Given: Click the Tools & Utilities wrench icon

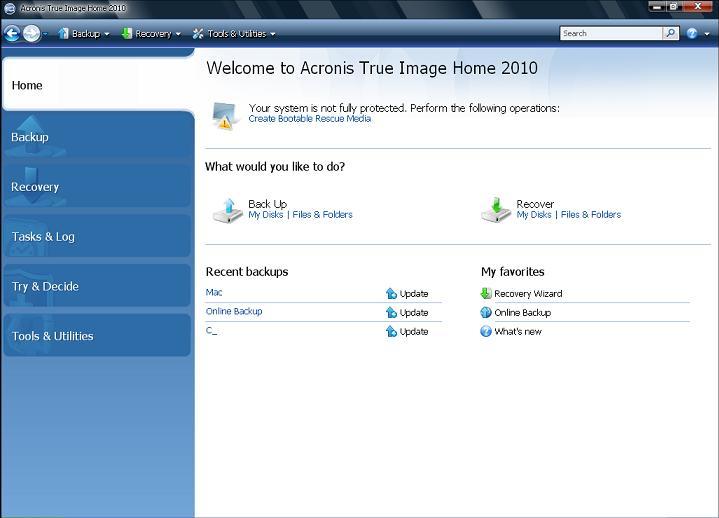Looking at the screenshot, I should (x=198, y=33).
